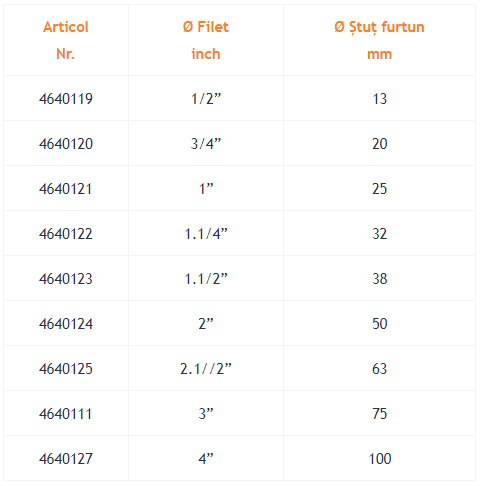The width and height of the screenshot is (488, 486).
Task: Click article number 4640120 cell
Action: coord(66,144)
